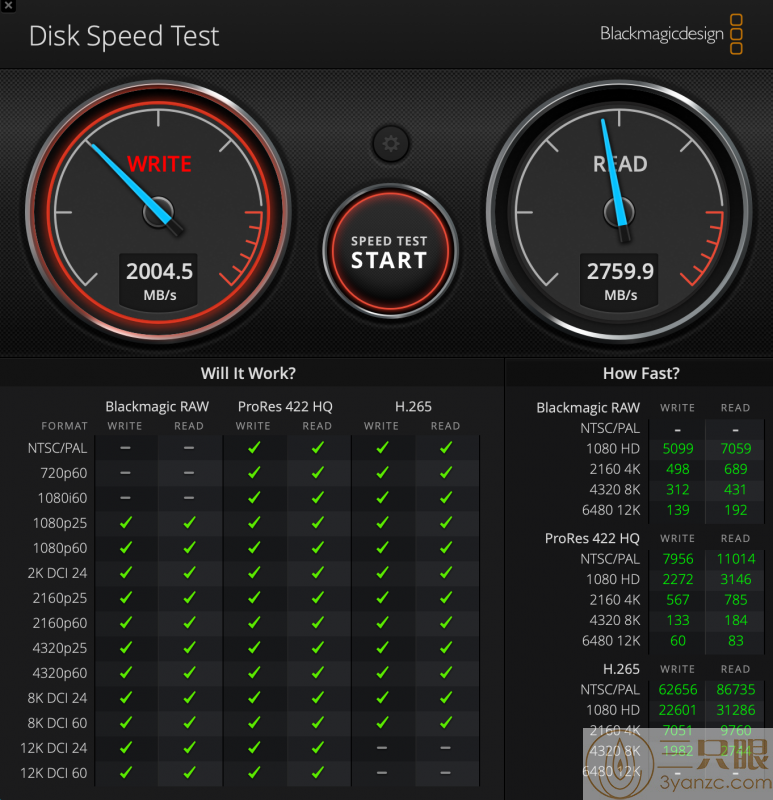Click the Will It Work? heading
This screenshot has width=773, height=800.
pyautogui.click(x=248, y=373)
